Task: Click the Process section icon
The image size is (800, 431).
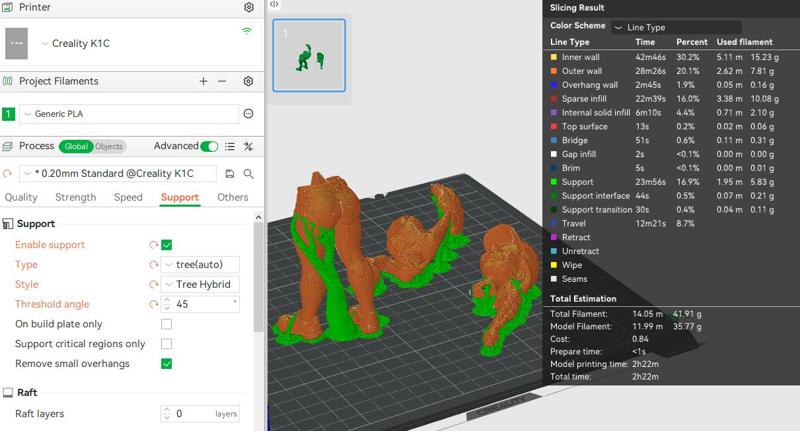Action: click(7, 146)
